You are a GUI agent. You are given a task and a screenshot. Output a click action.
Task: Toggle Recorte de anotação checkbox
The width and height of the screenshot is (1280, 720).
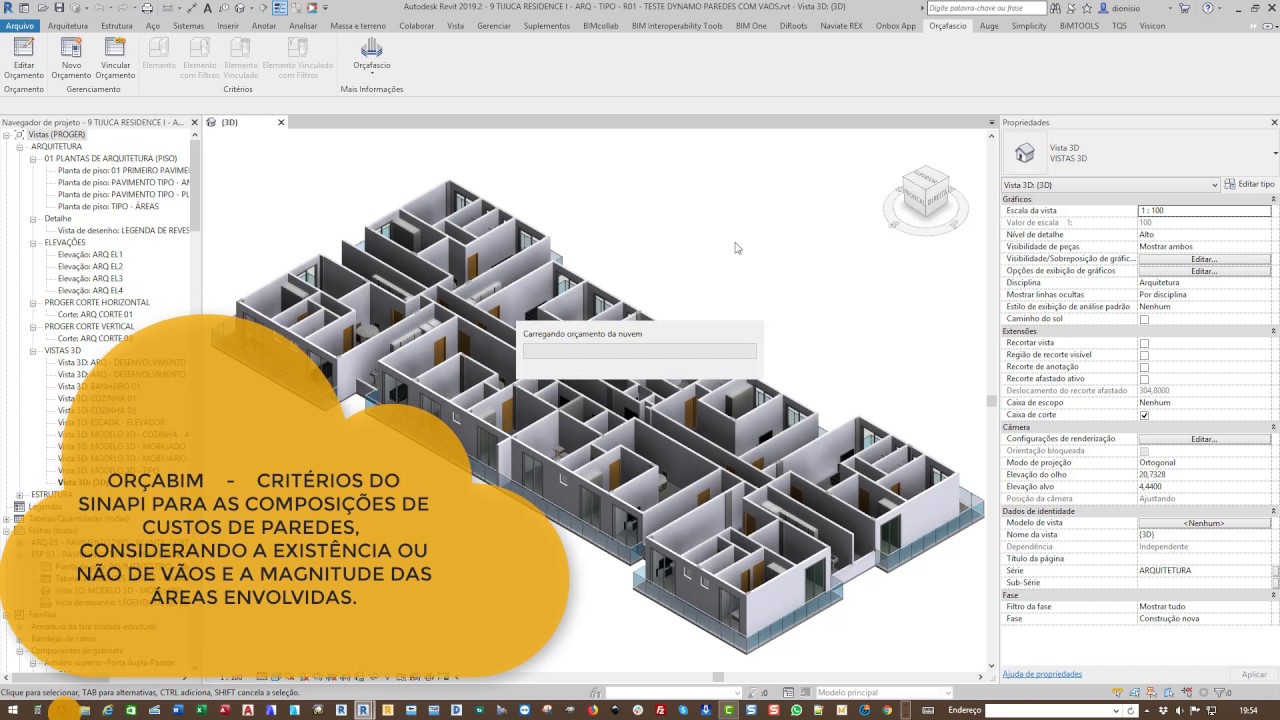click(x=1144, y=367)
